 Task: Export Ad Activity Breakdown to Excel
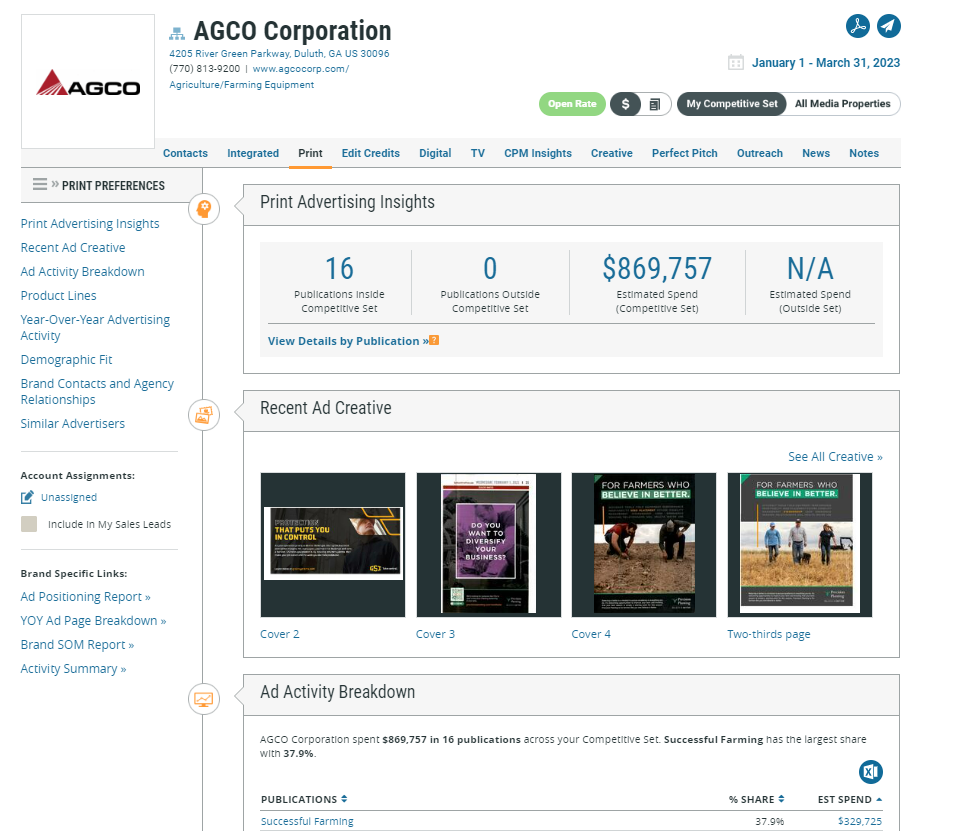[871, 772]
